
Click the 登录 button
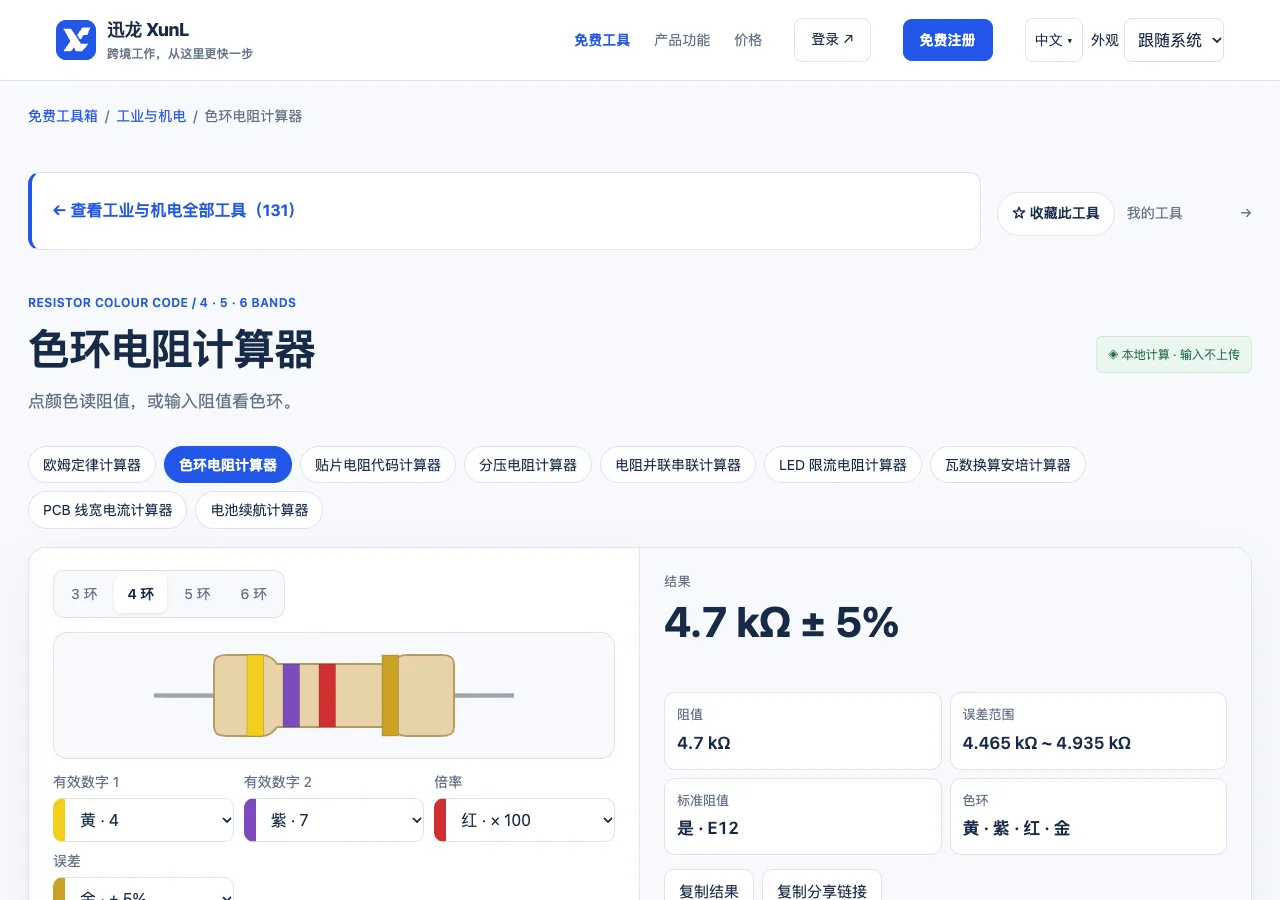pos(832,40)
